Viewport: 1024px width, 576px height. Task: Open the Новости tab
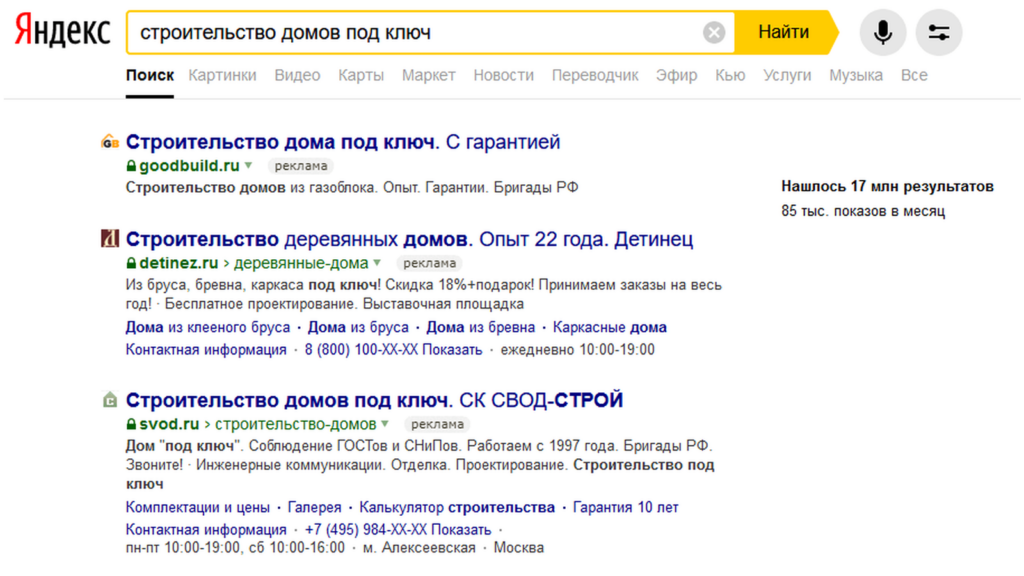click(x=504, y=76)
